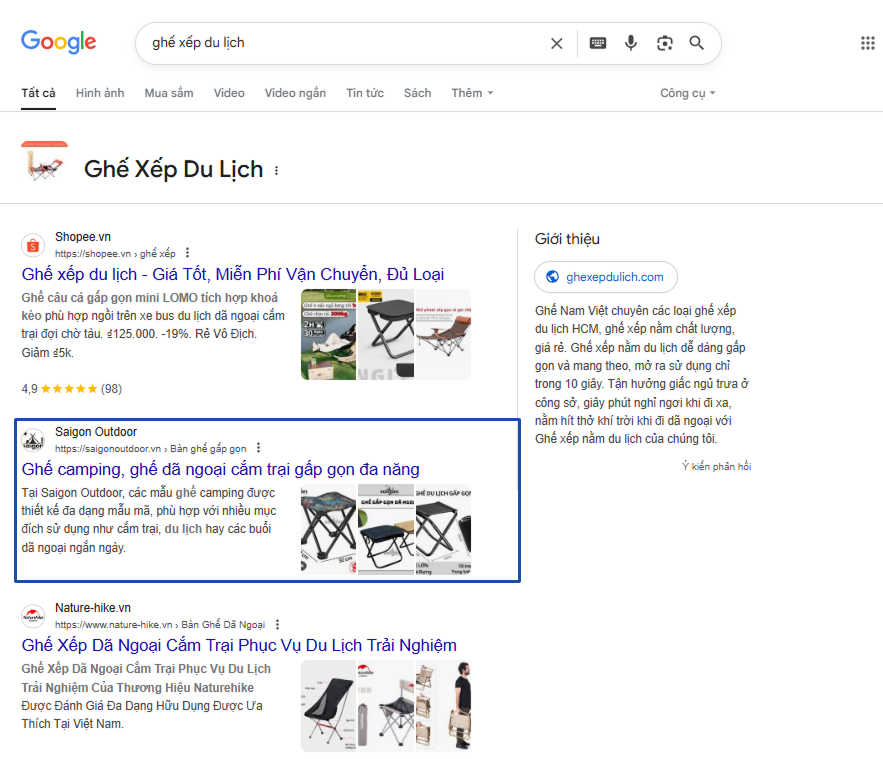Open the Google apps grid
Viewport: 883px width, 759px height.
coord(867,43)
